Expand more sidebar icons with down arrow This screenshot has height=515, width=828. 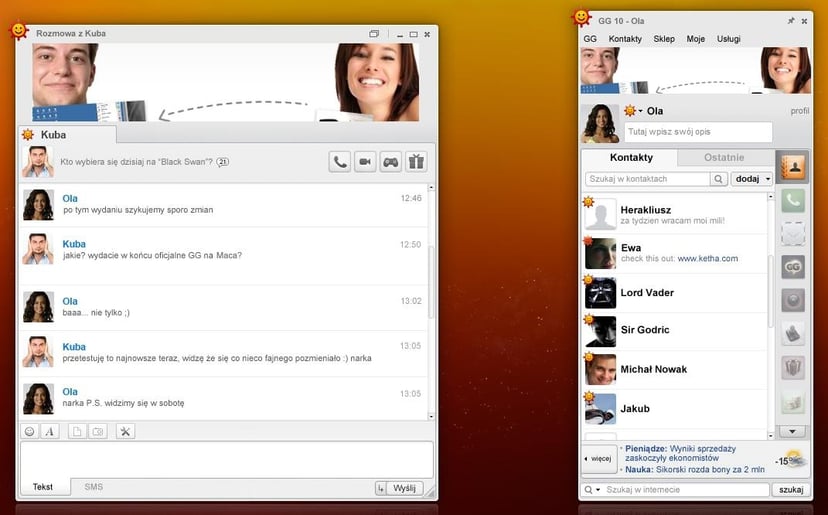[793, 431]
